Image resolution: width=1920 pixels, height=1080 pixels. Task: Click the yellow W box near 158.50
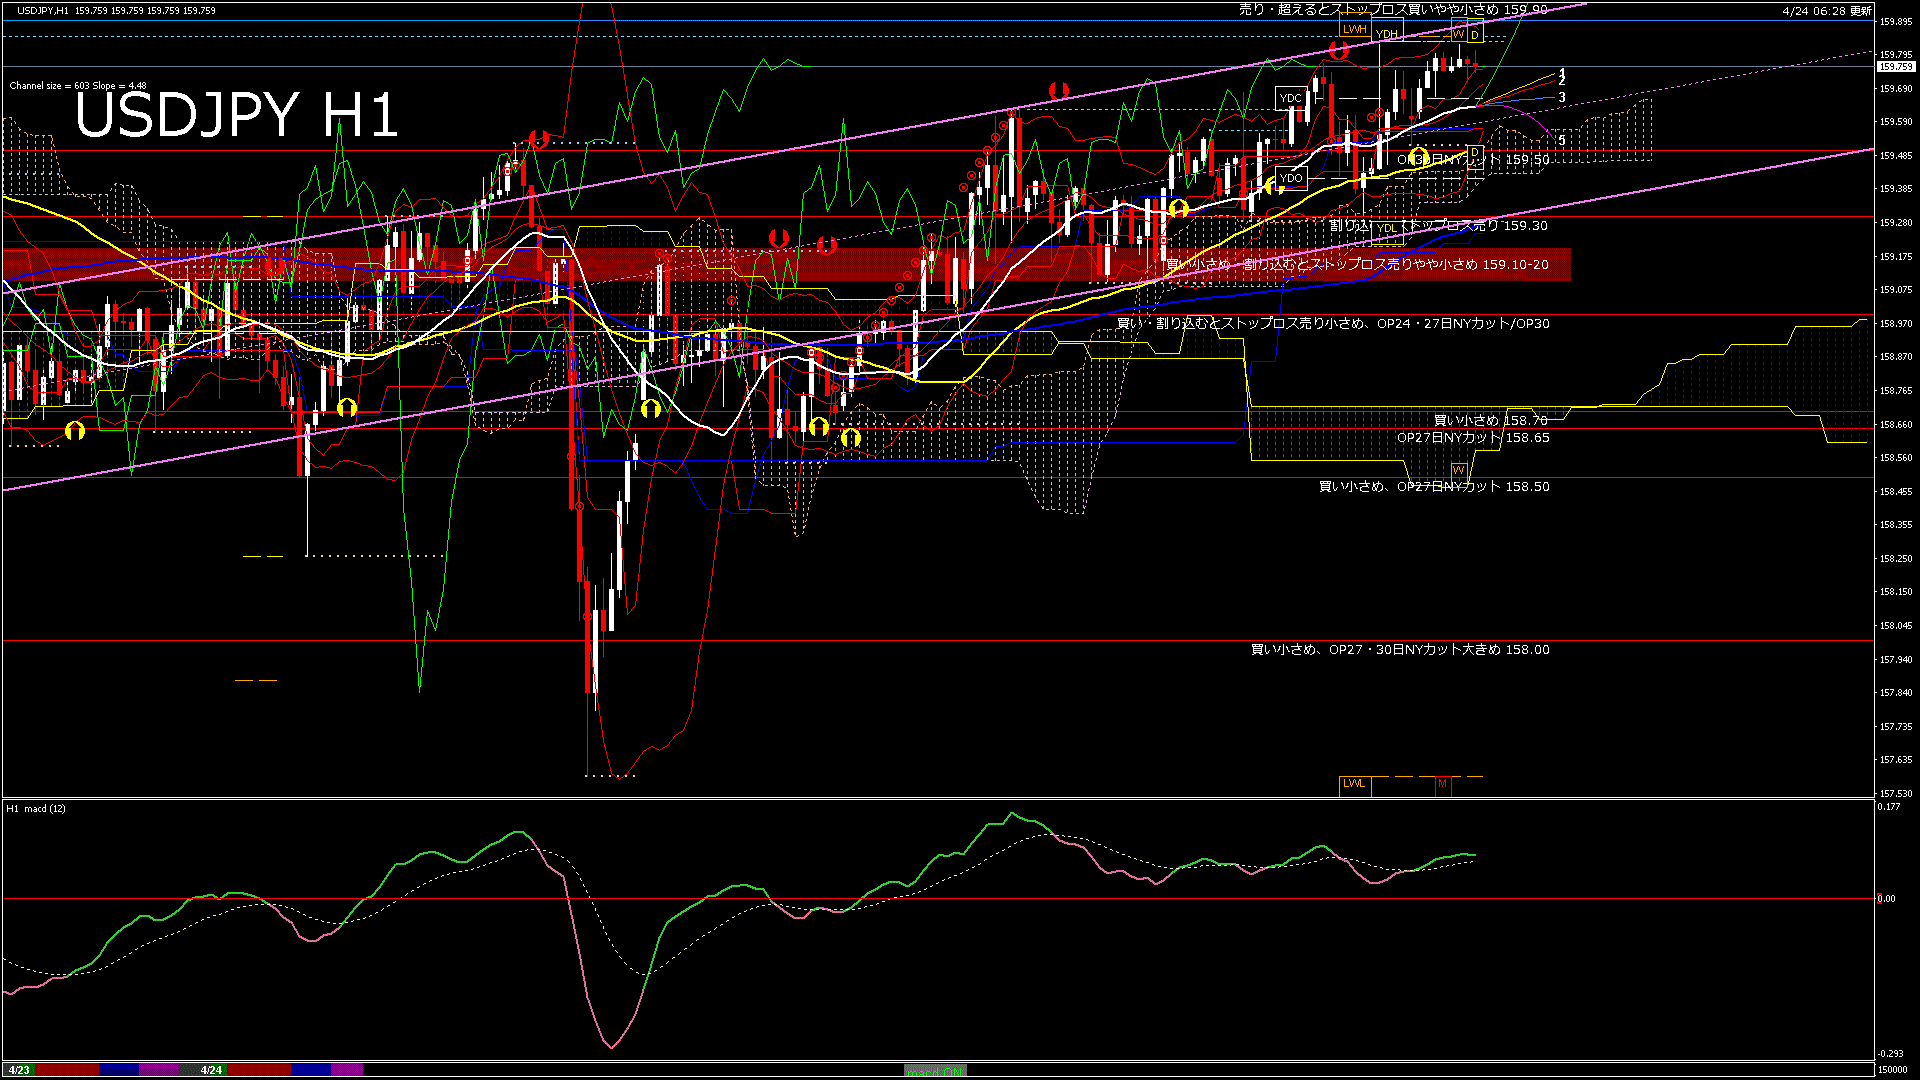[x=1458, y=471]
